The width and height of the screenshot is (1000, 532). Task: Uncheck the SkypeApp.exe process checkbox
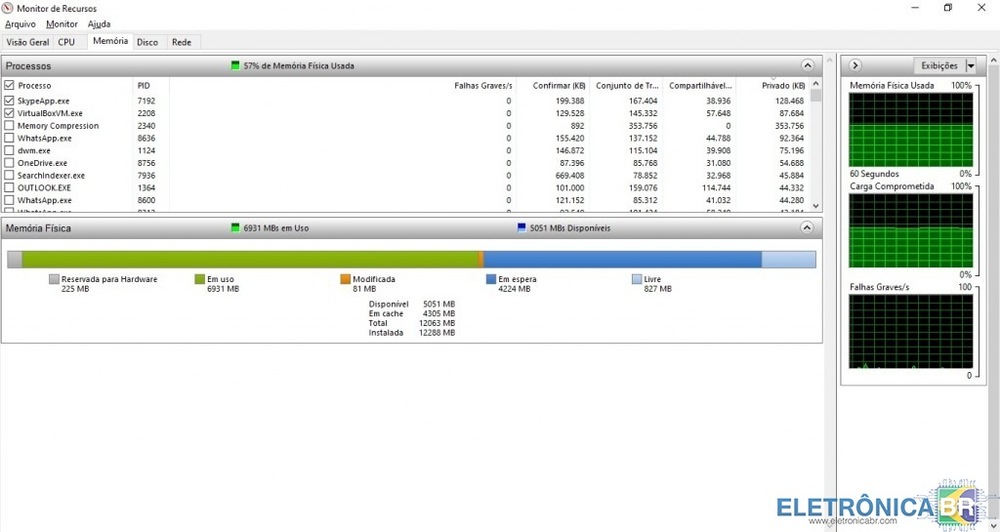(10, 101)
